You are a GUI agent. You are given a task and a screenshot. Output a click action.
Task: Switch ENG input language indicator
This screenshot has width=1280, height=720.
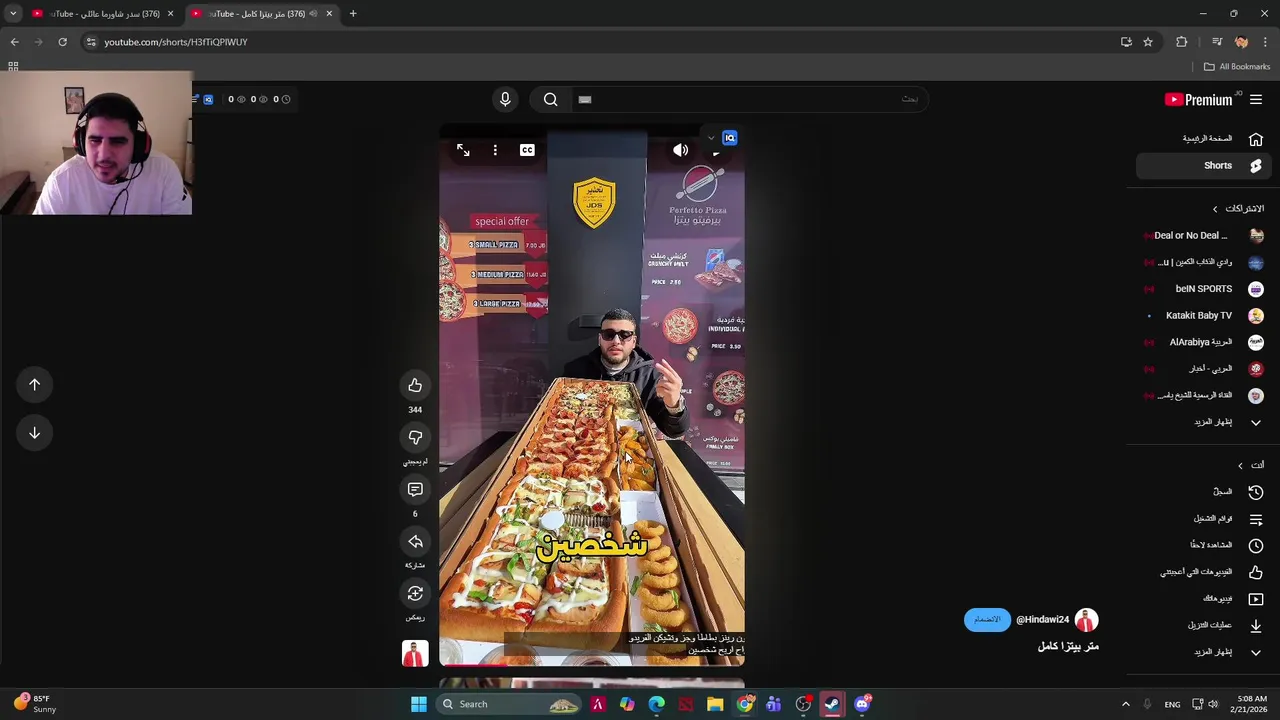1172,704
